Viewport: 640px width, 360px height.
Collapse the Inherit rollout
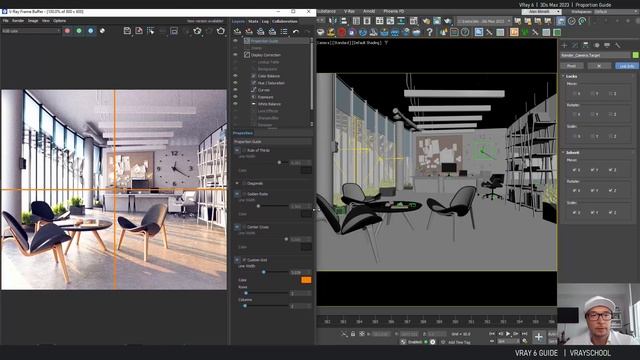[x=563, y=152]
